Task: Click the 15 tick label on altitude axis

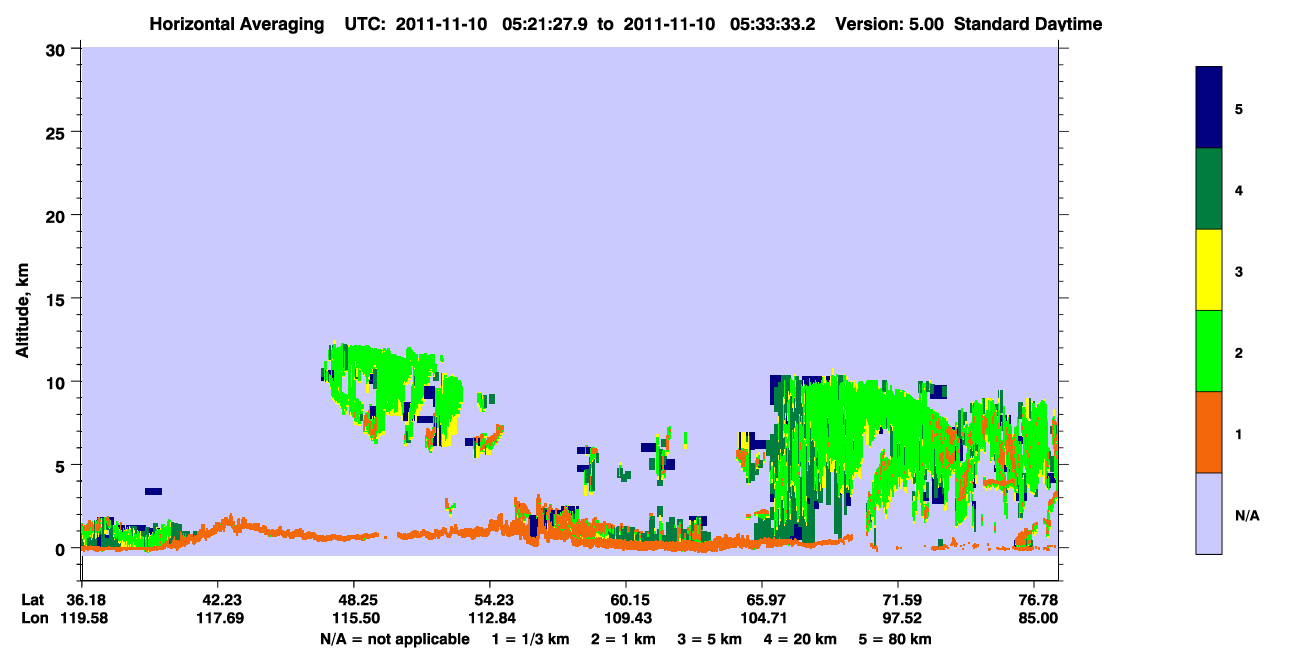Action: pos(57,299)
